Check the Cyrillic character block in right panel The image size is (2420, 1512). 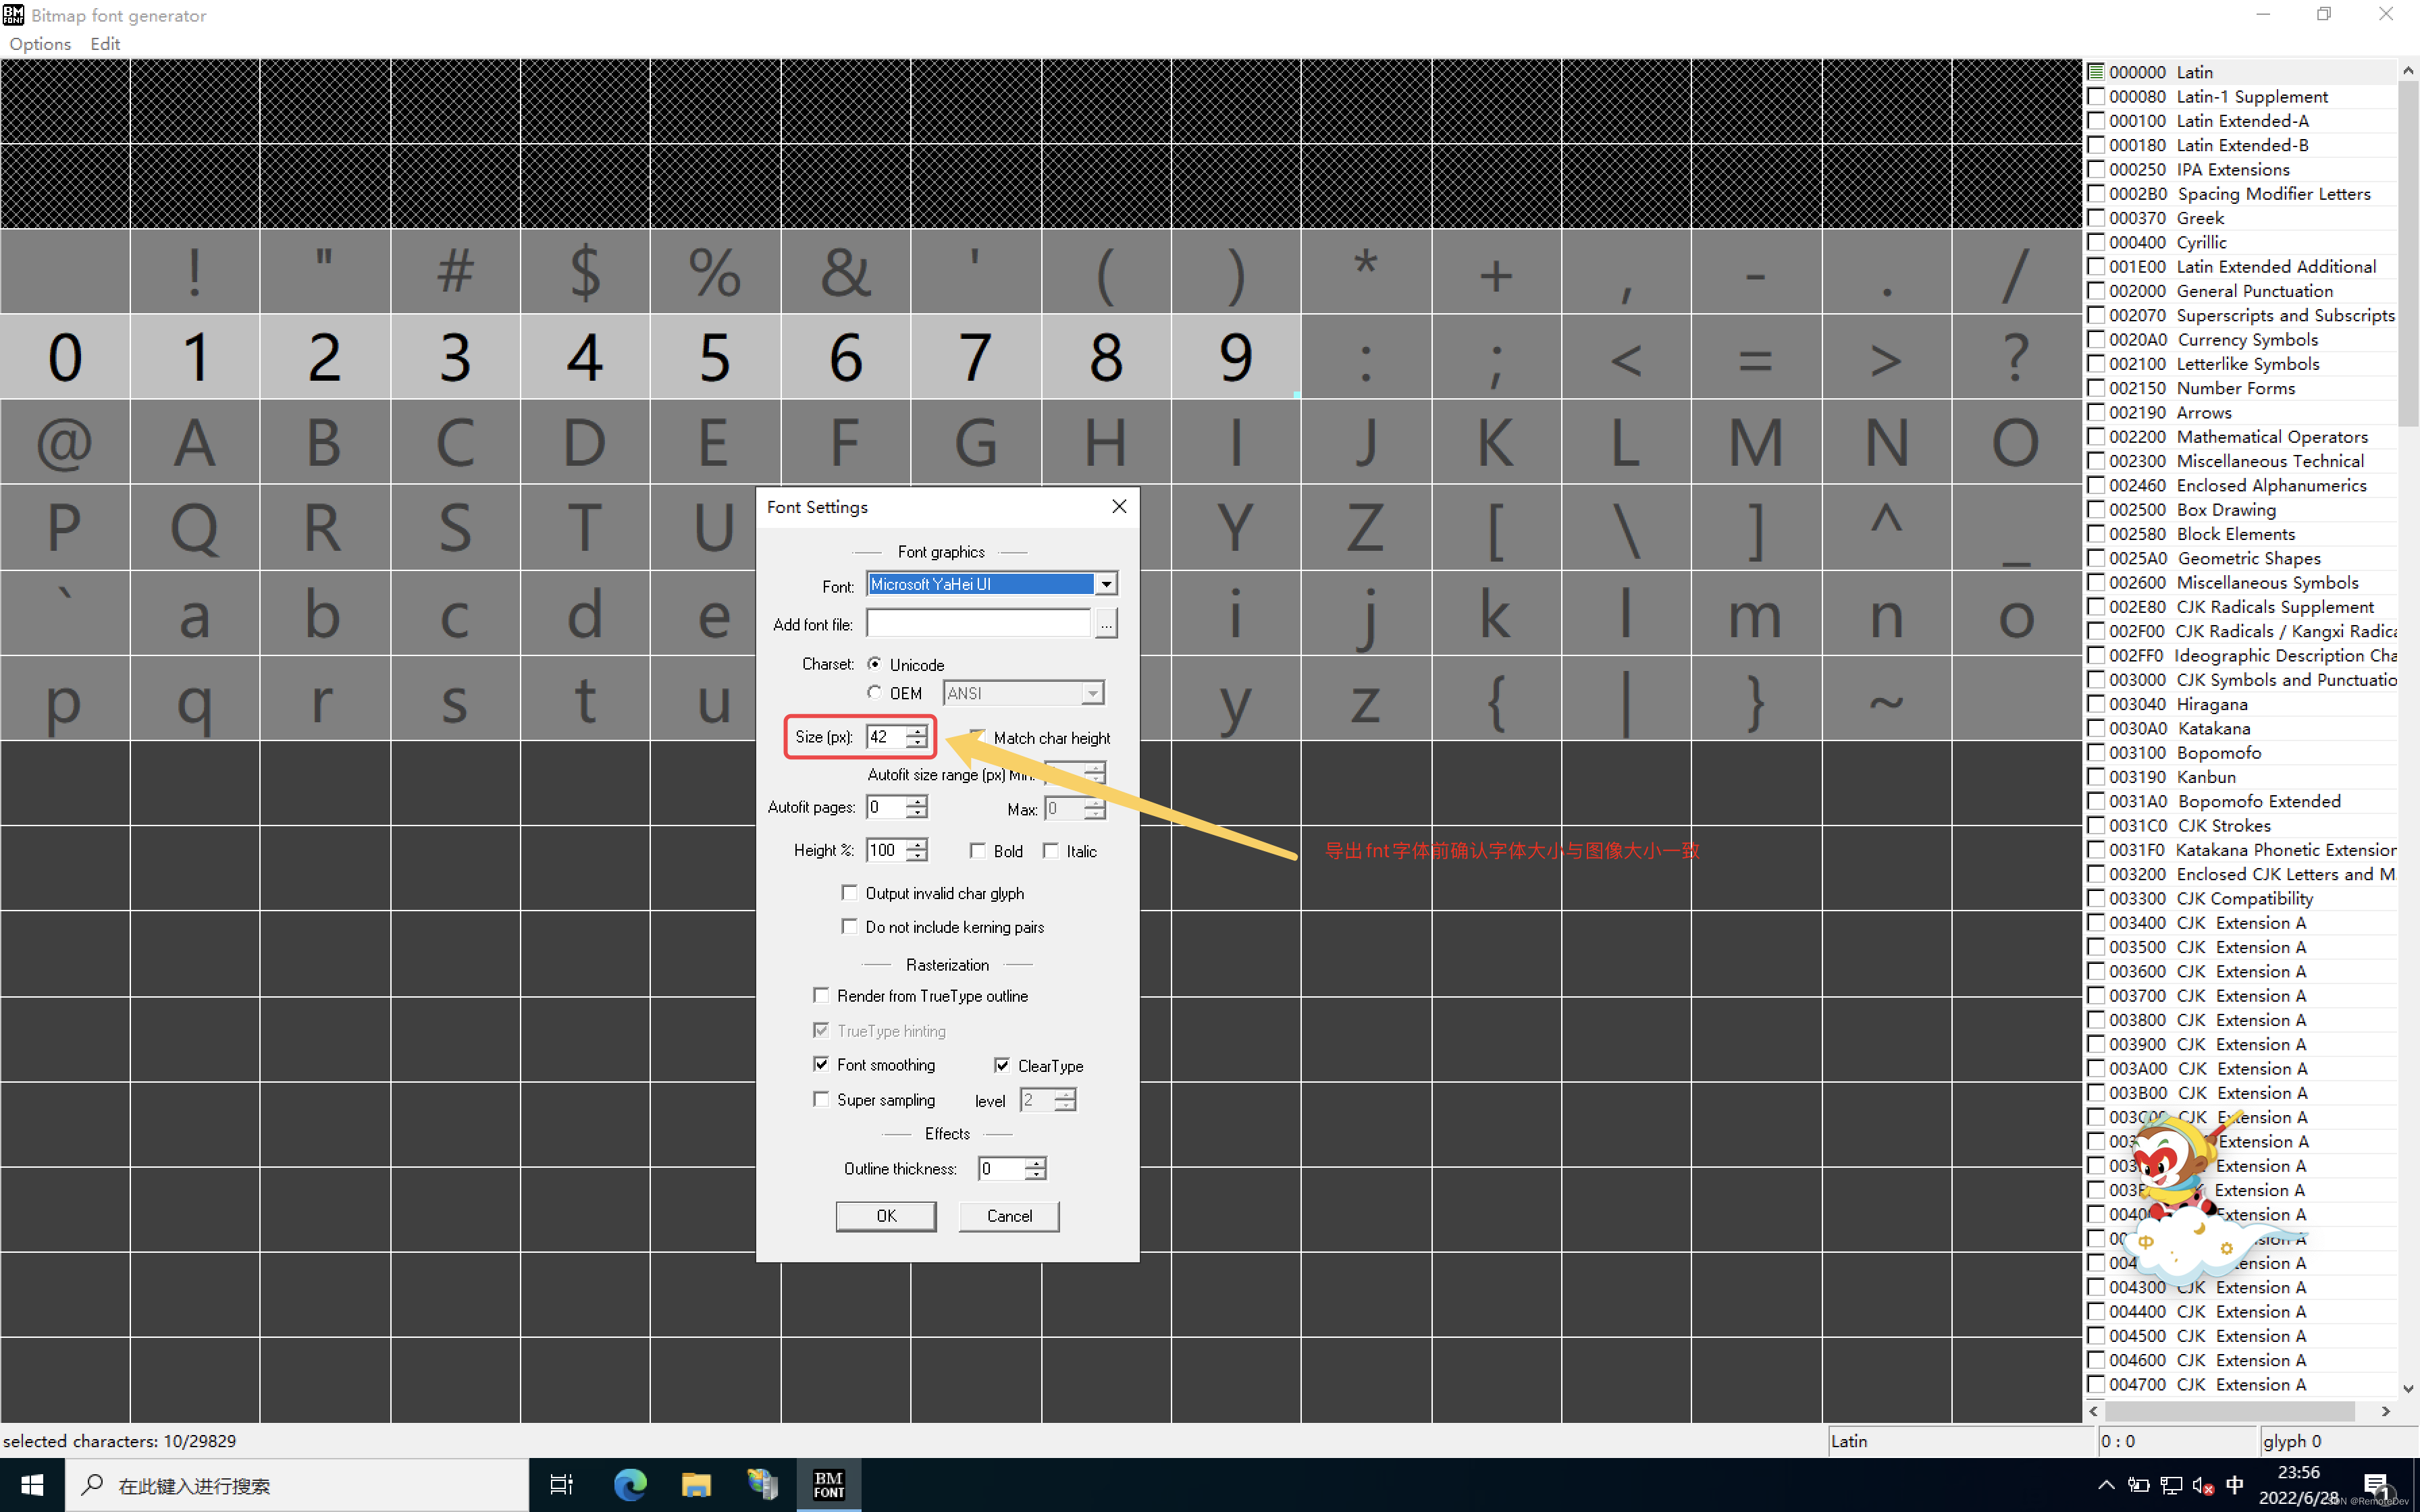2097,242
